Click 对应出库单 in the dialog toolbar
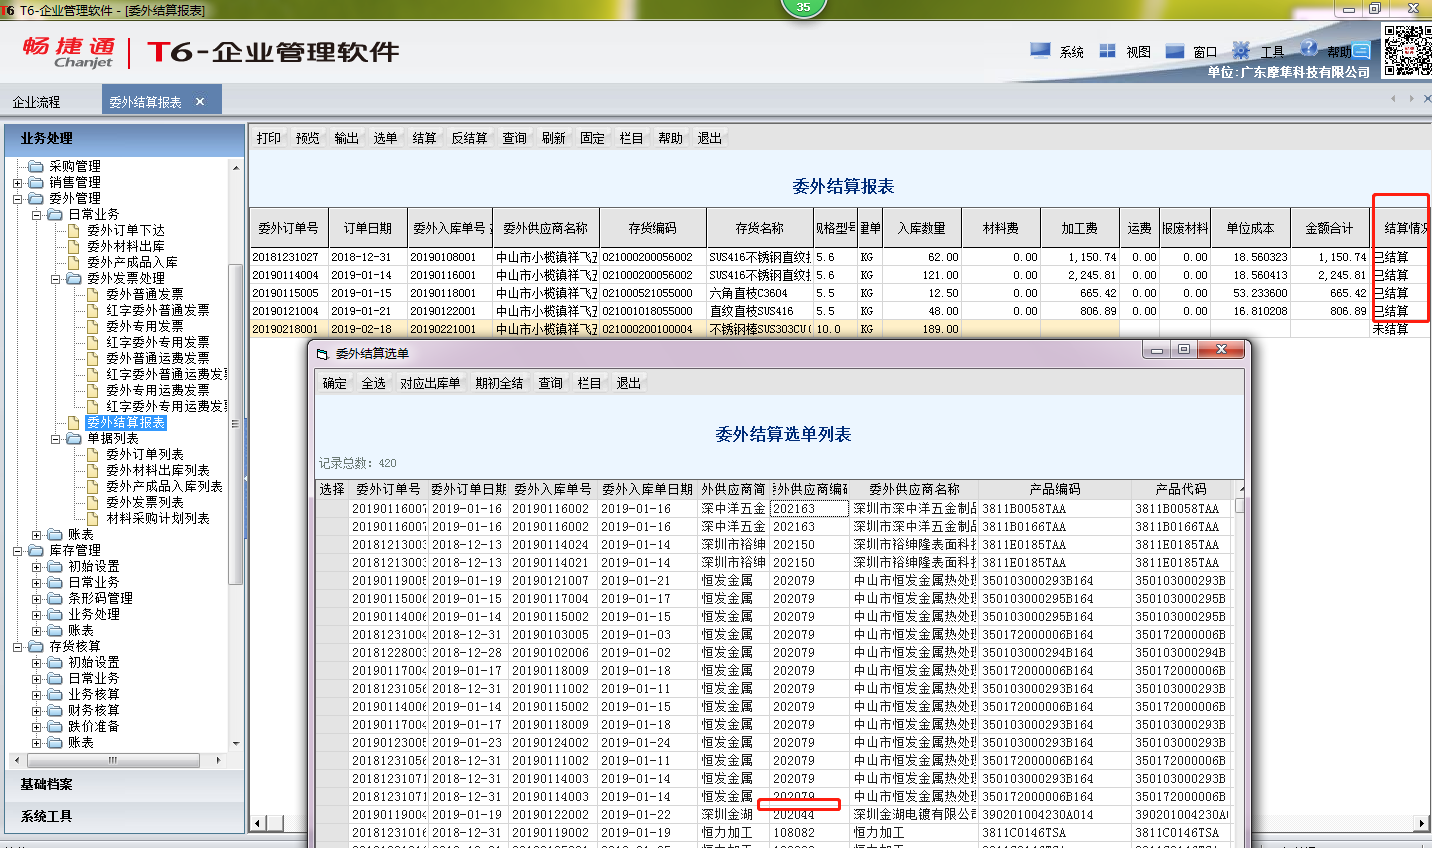The height and width of the screenshot is (848, 1432). 430,383
